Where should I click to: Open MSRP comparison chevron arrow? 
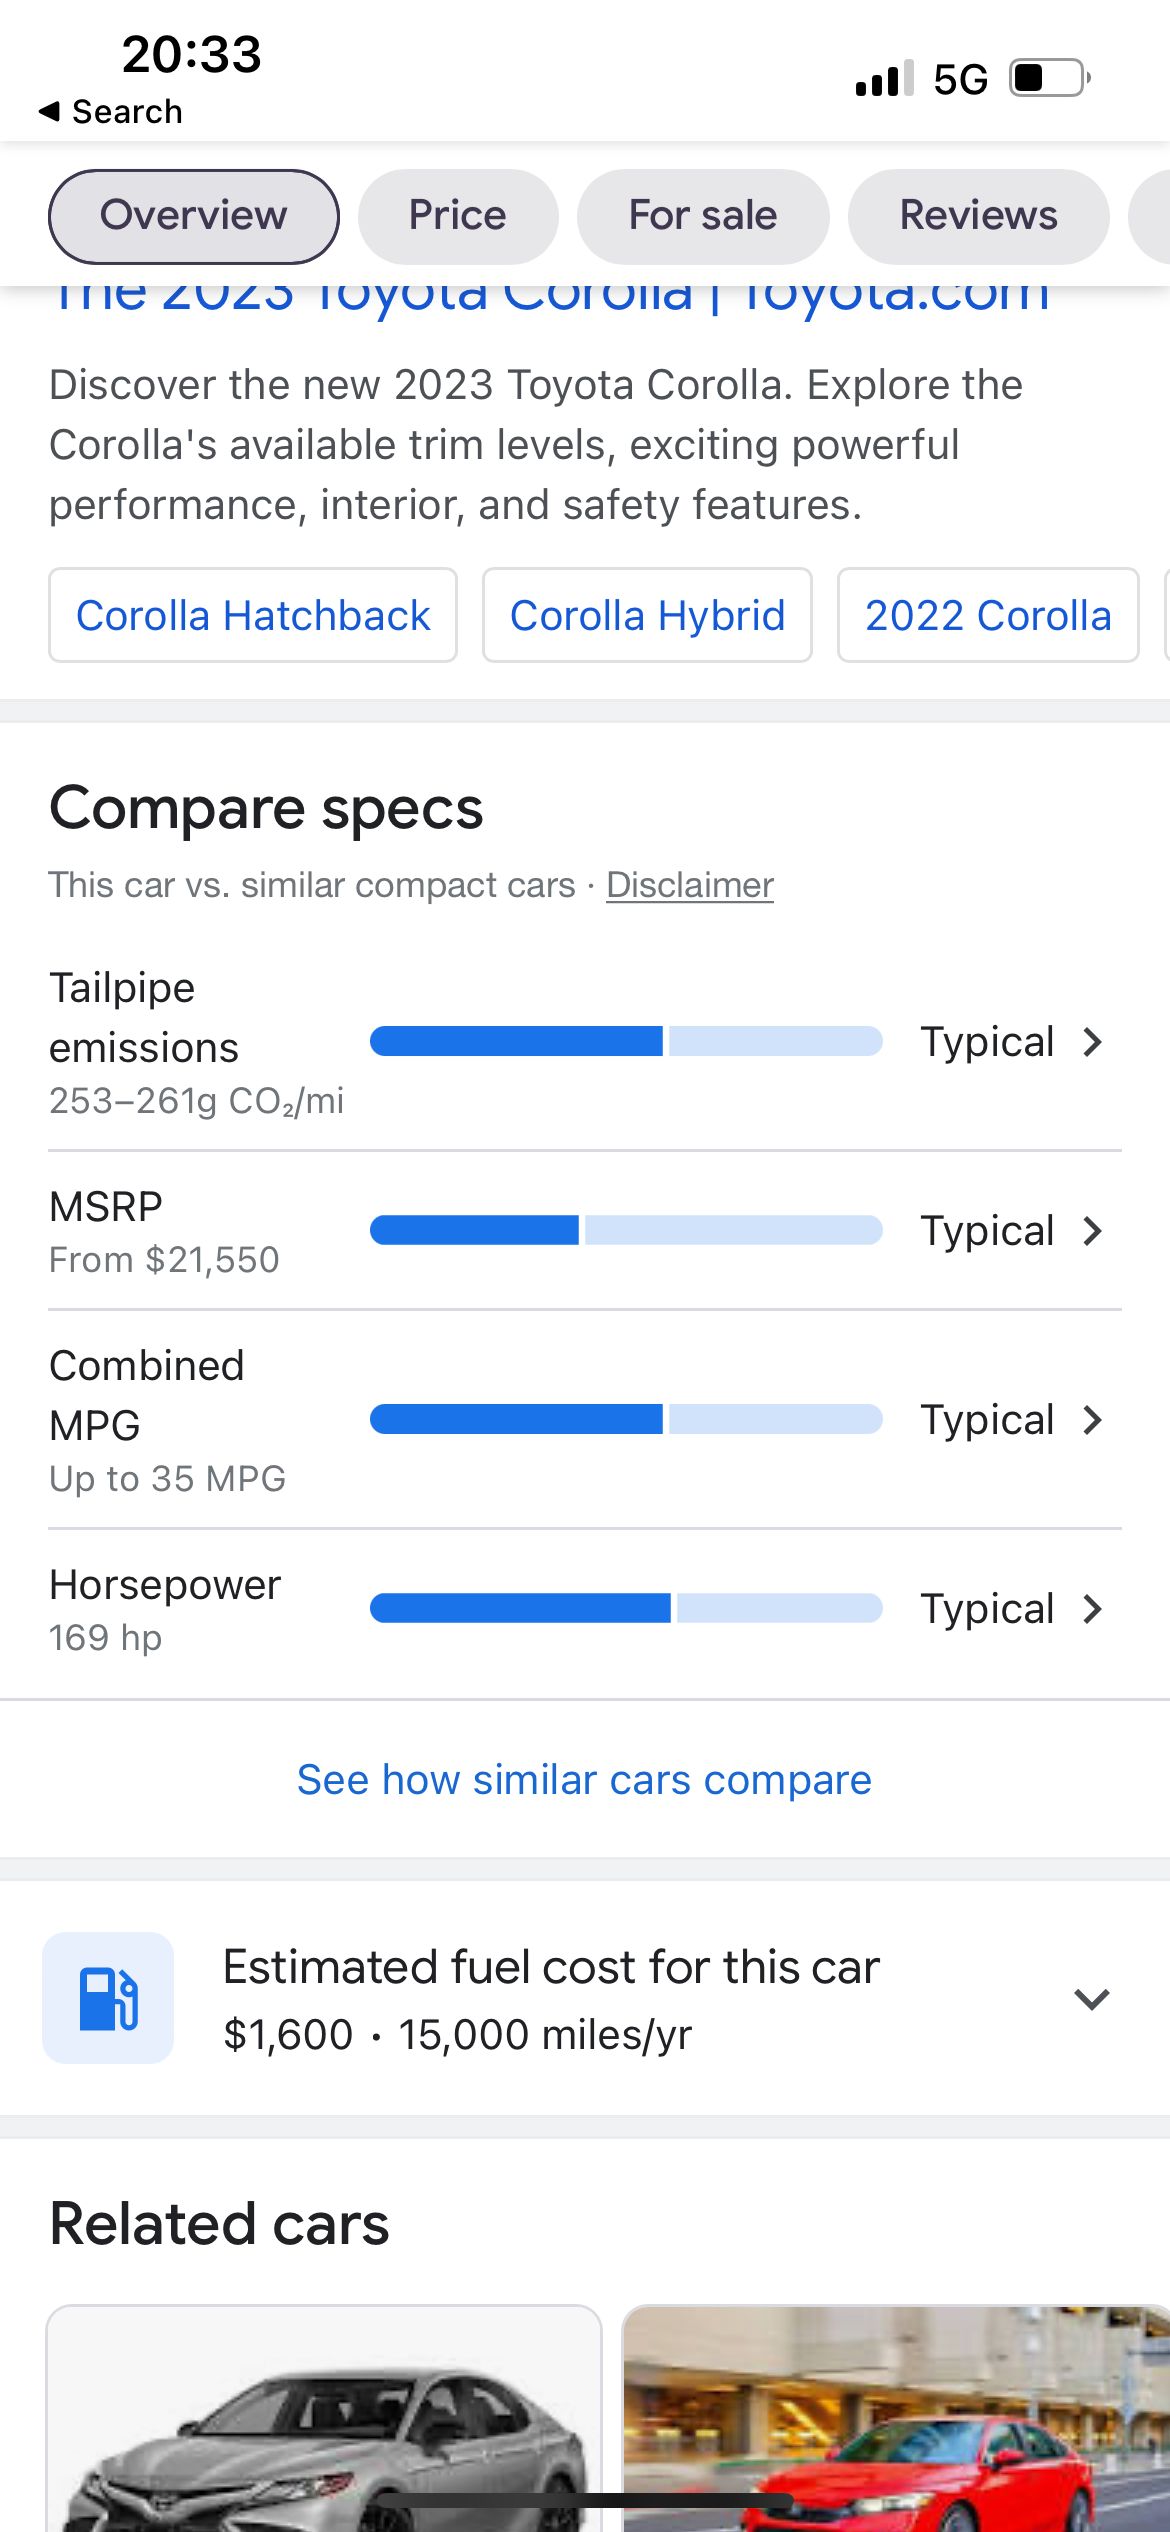click(1093, 1231)
